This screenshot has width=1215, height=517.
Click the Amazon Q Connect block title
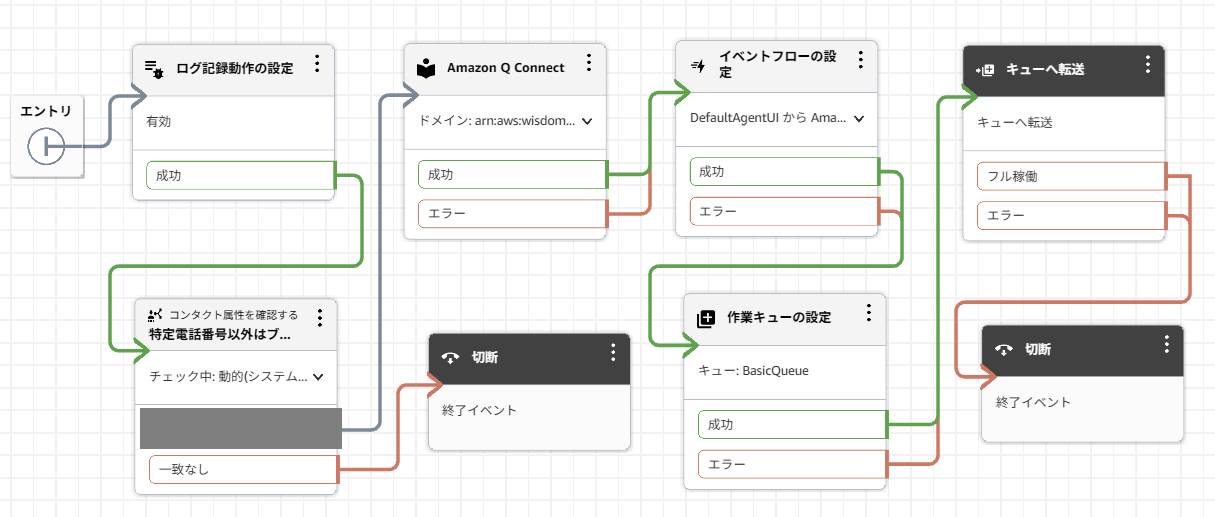(506, 68)
